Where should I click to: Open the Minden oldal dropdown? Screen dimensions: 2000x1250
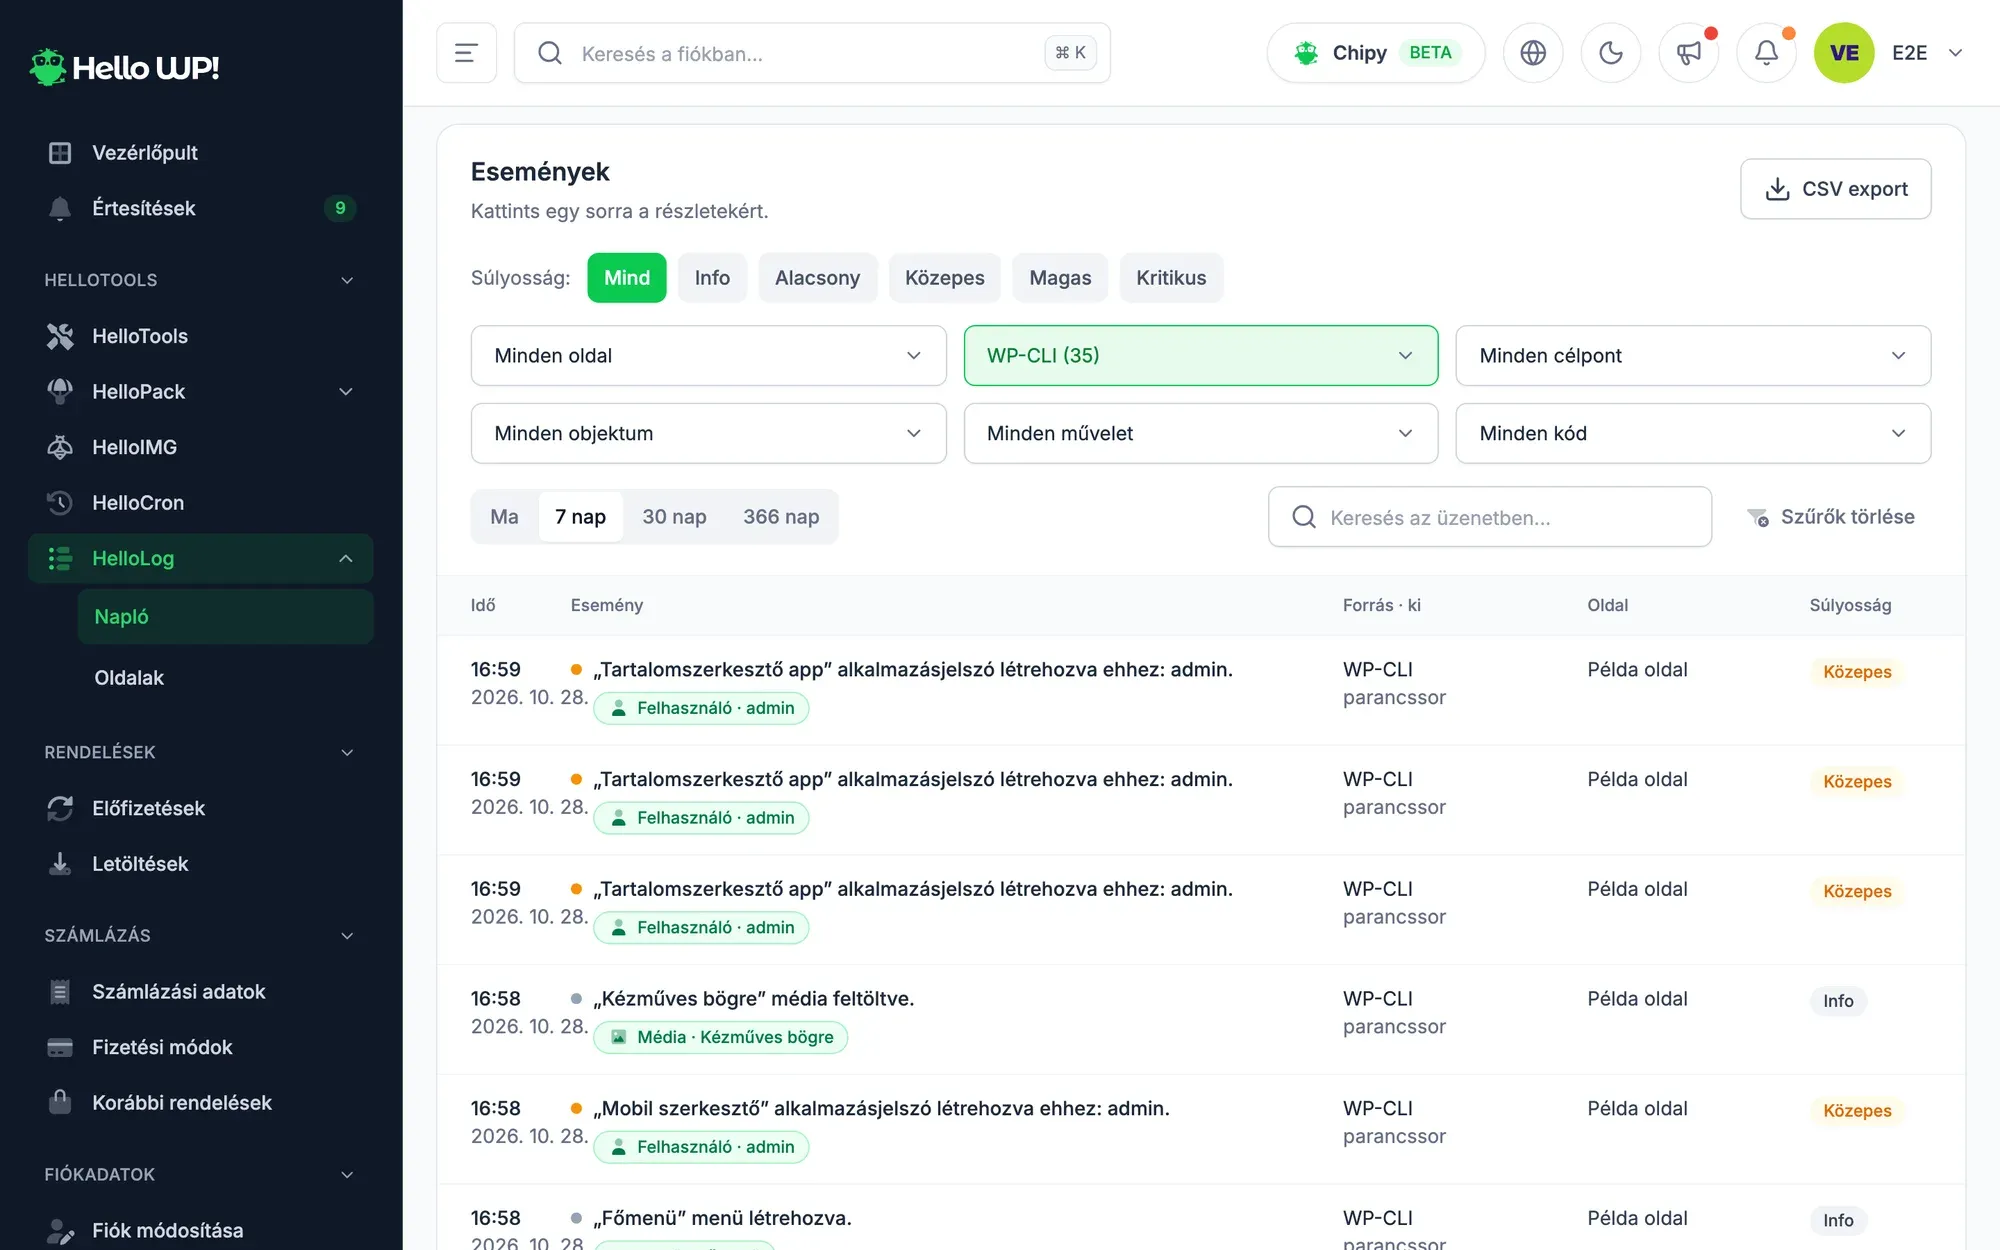[708, 356]
